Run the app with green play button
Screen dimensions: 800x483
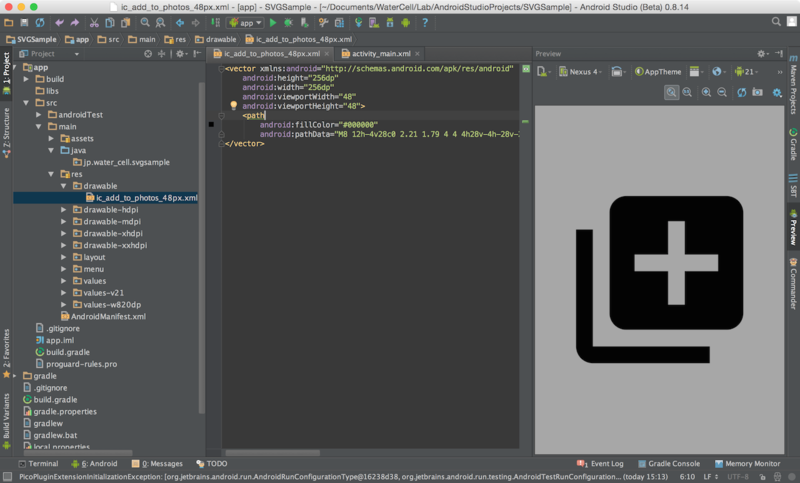pos(273,22)
